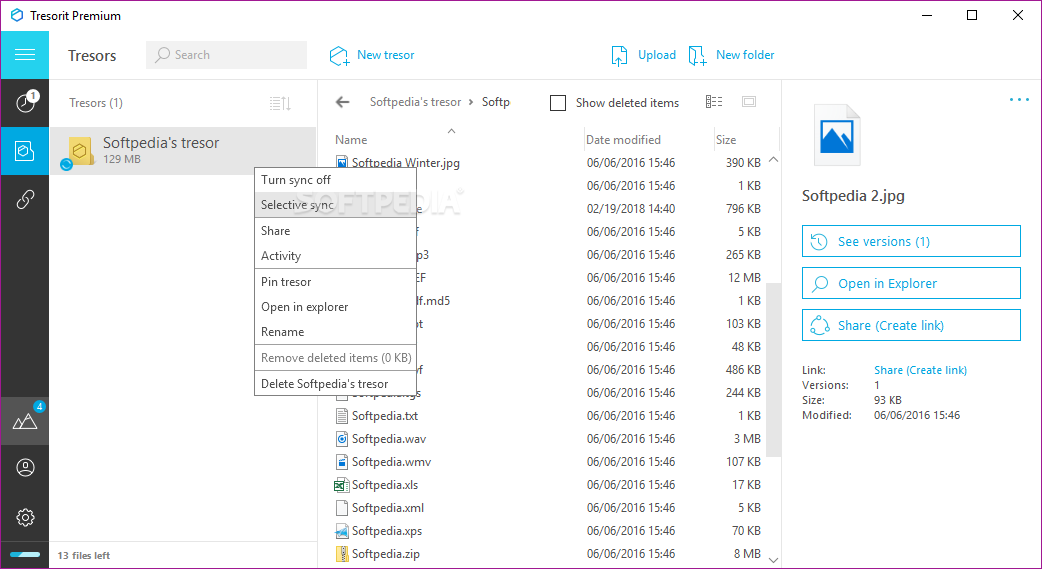Click the Search field
This screenshot has height=569, width=1042.
click(227, 55)
